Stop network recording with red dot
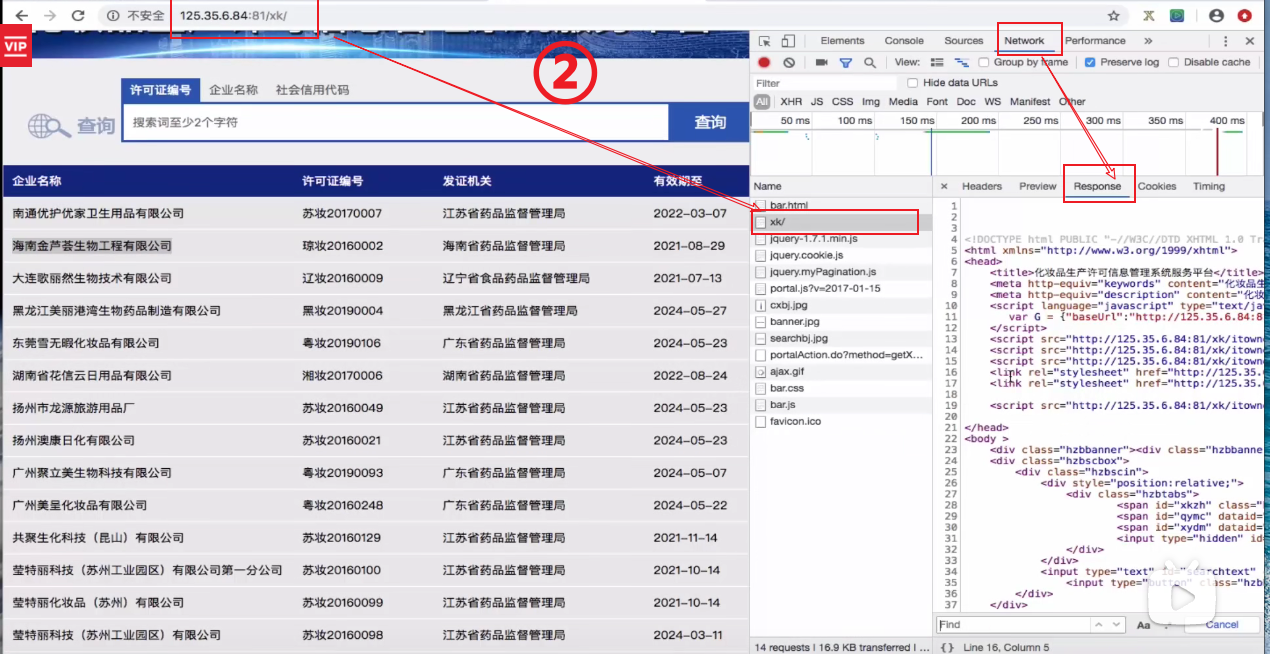 (x=764, y=62)
